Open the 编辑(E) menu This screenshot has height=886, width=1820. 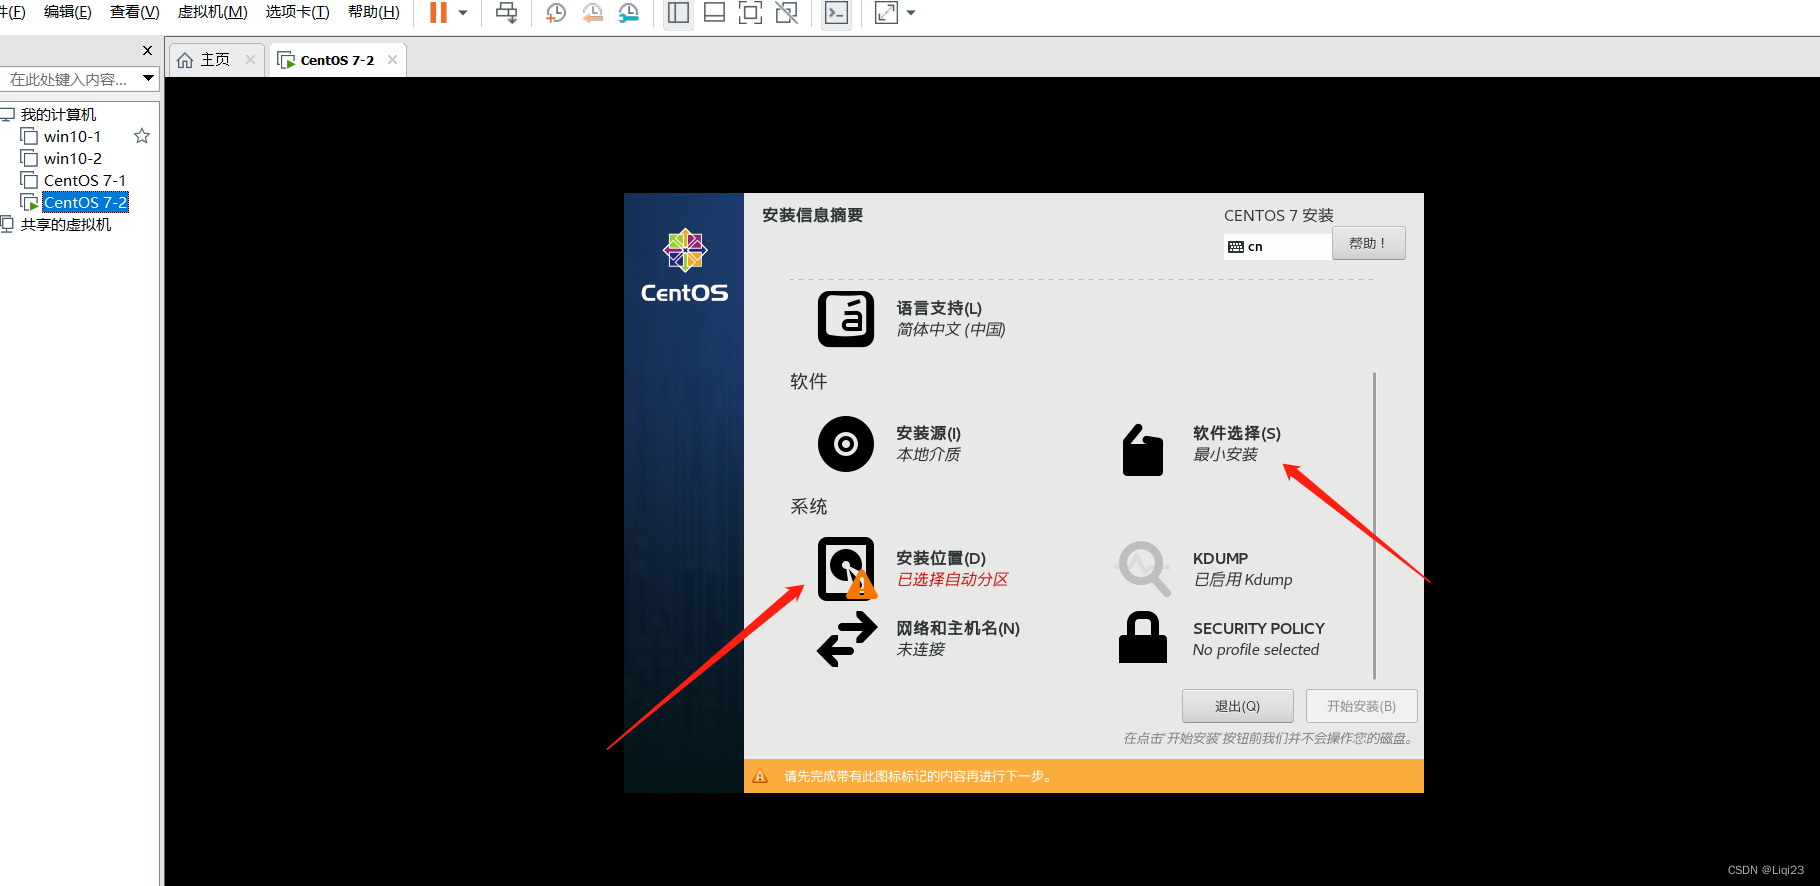68,12
